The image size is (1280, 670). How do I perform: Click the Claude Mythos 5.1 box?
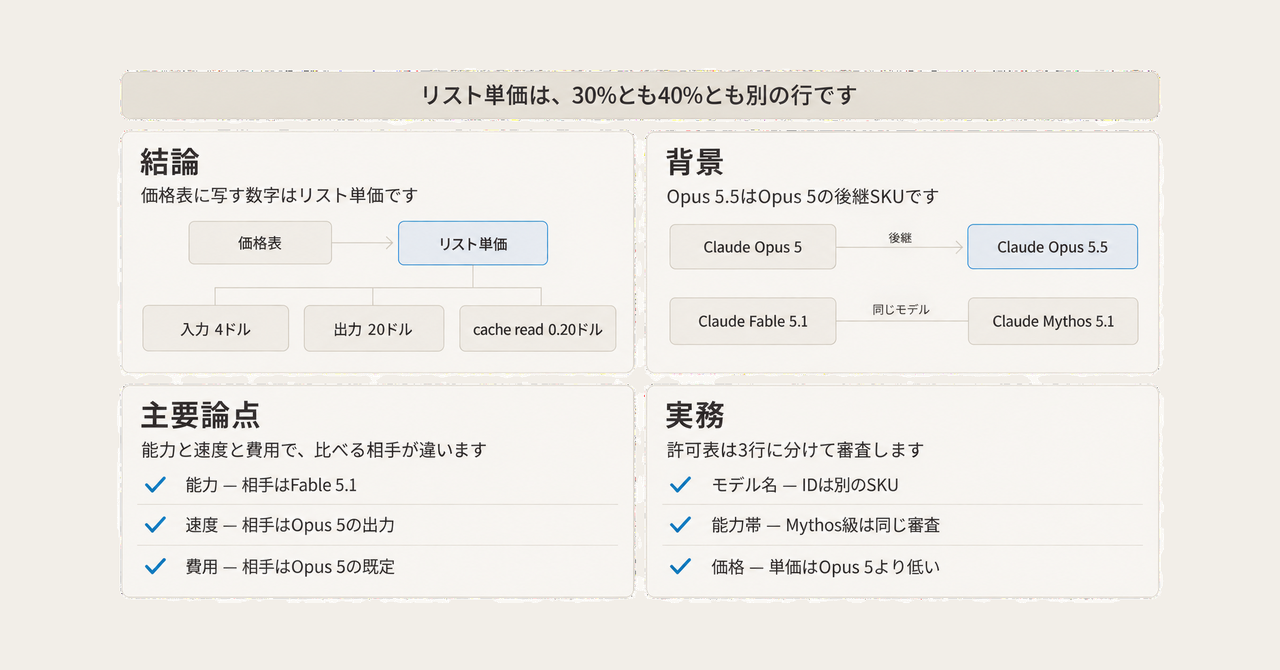(1053, 321)
